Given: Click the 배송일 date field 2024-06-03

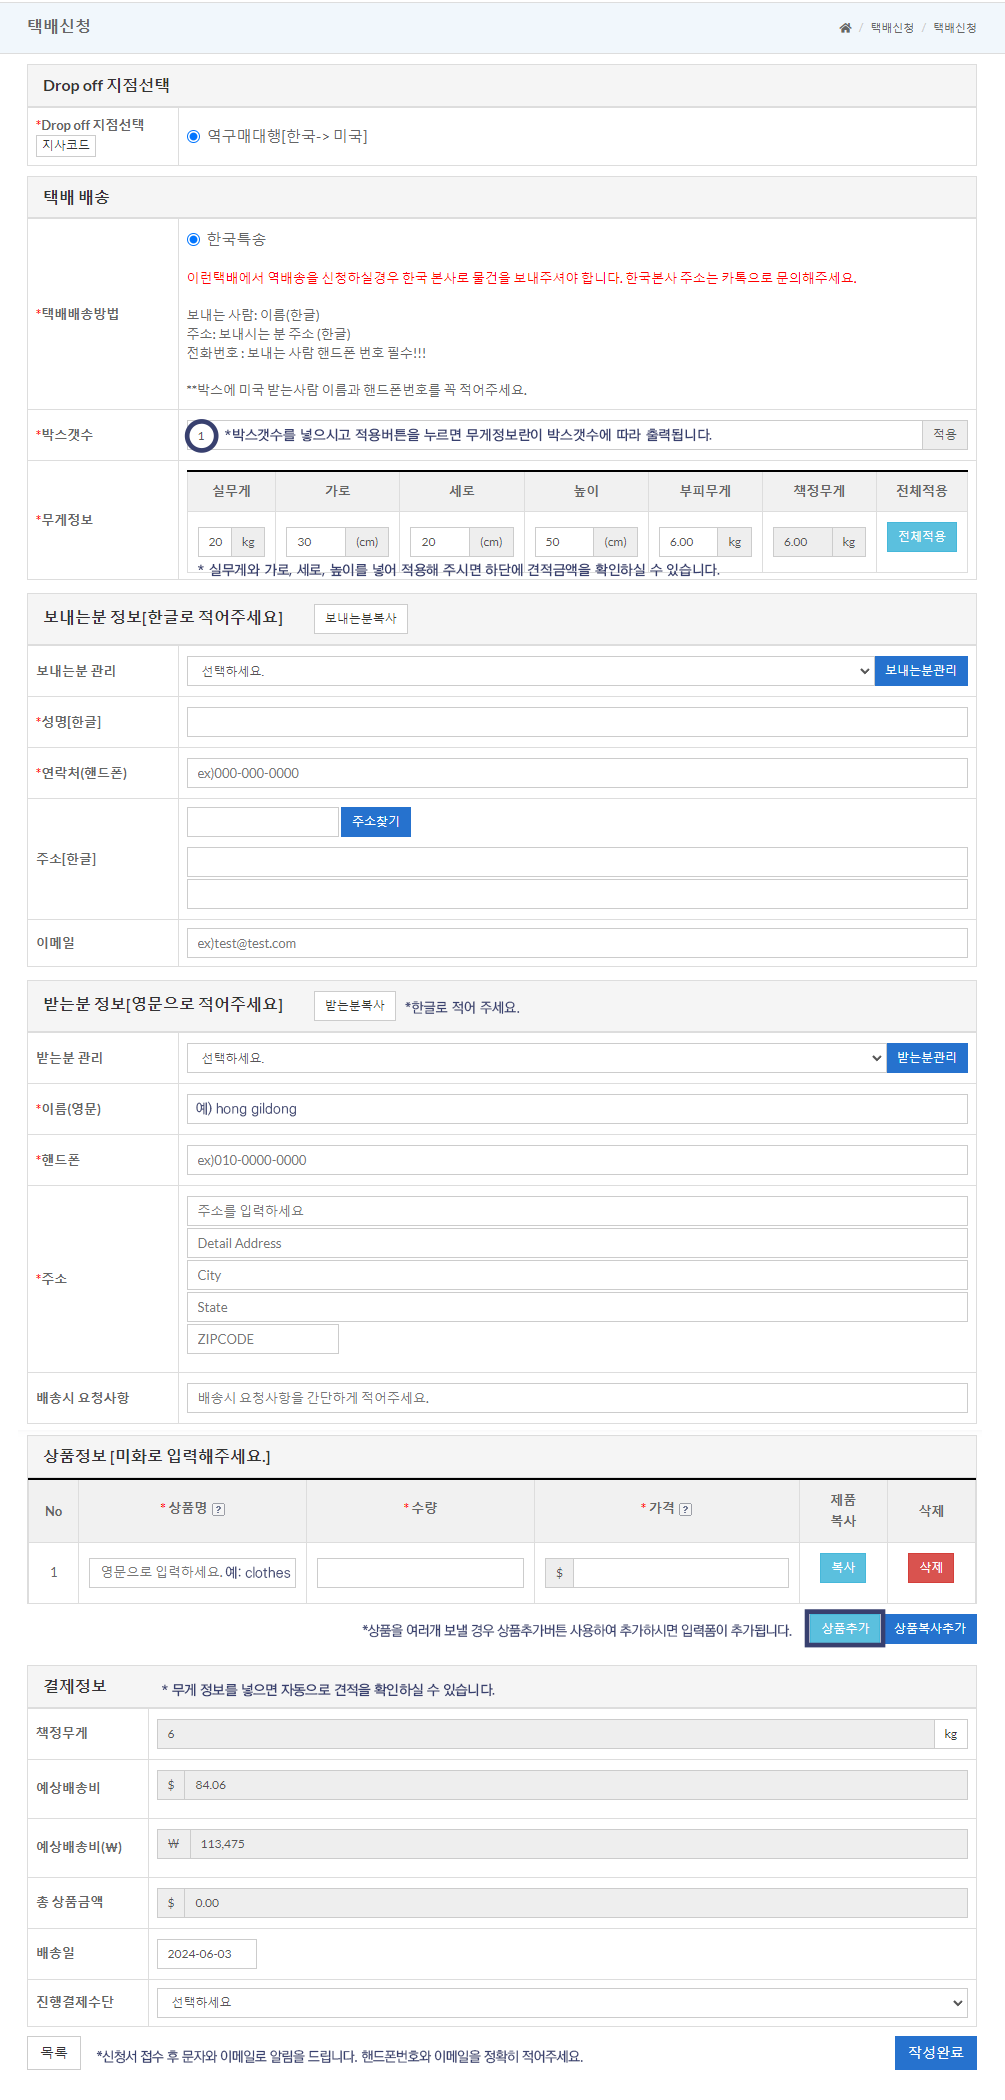Looking at the screenshot, I should [x=207, y=1954].
